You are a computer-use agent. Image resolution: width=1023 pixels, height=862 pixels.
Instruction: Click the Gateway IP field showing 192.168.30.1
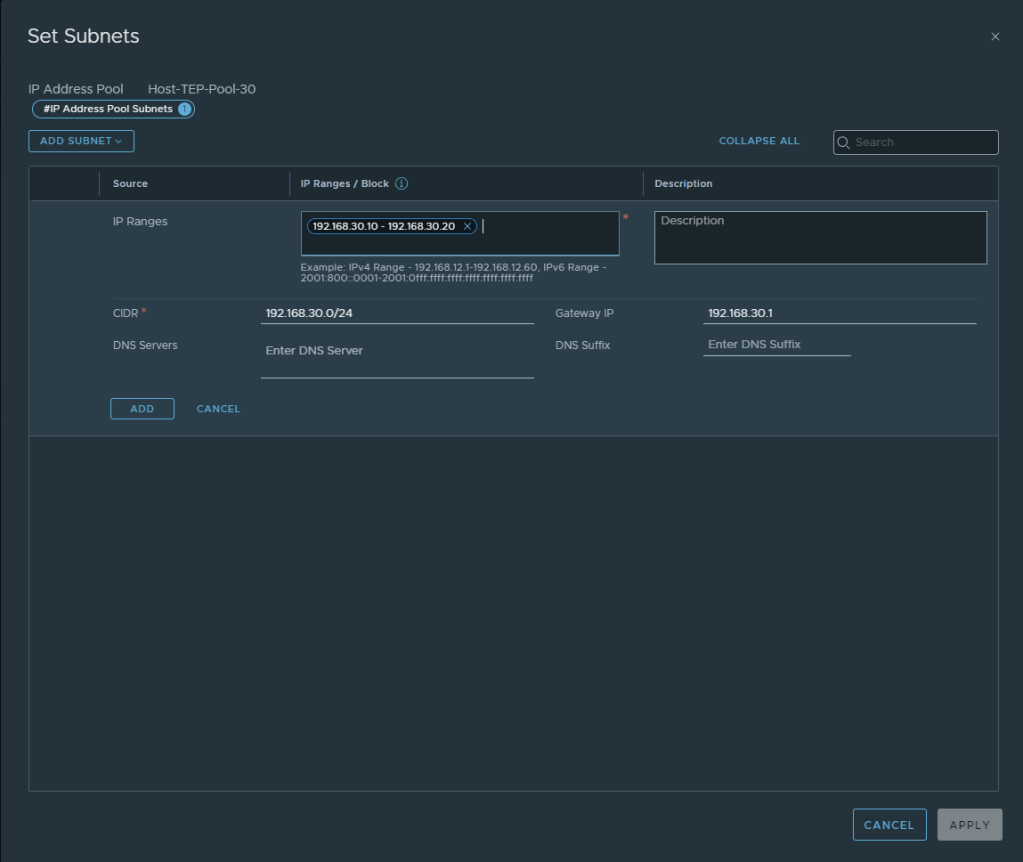click(x=839, y=313)
